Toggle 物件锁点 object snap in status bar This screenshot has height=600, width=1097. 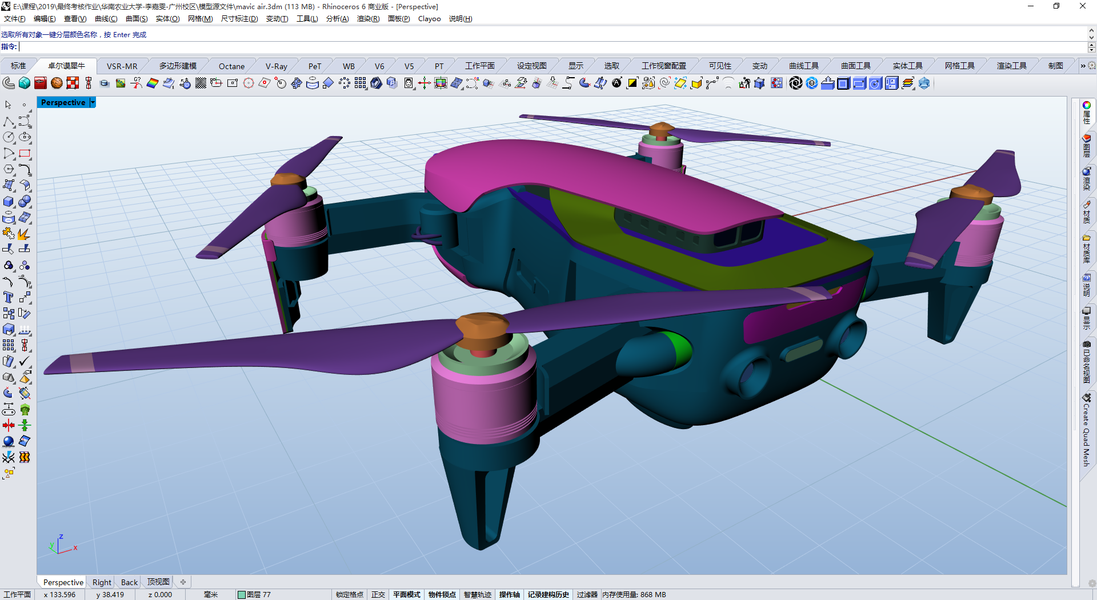(x=442, y=594)
